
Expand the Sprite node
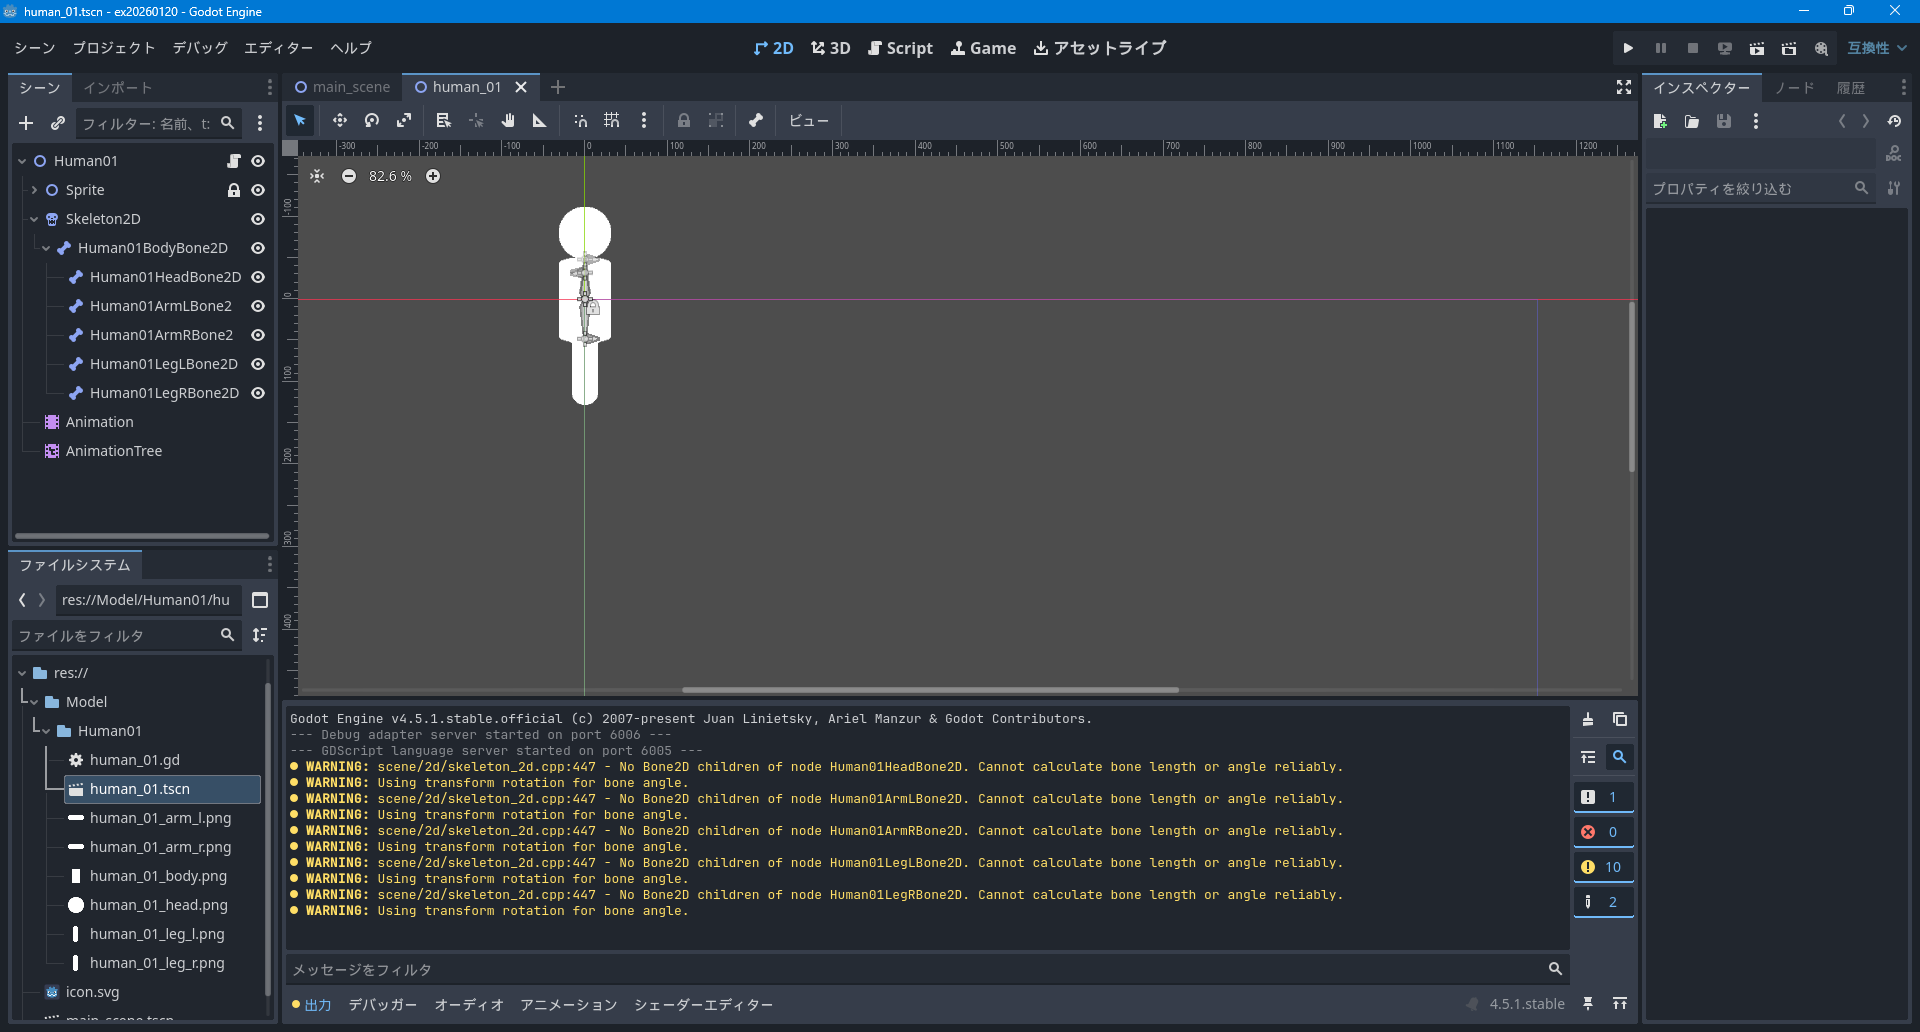(x=34, y=190)
